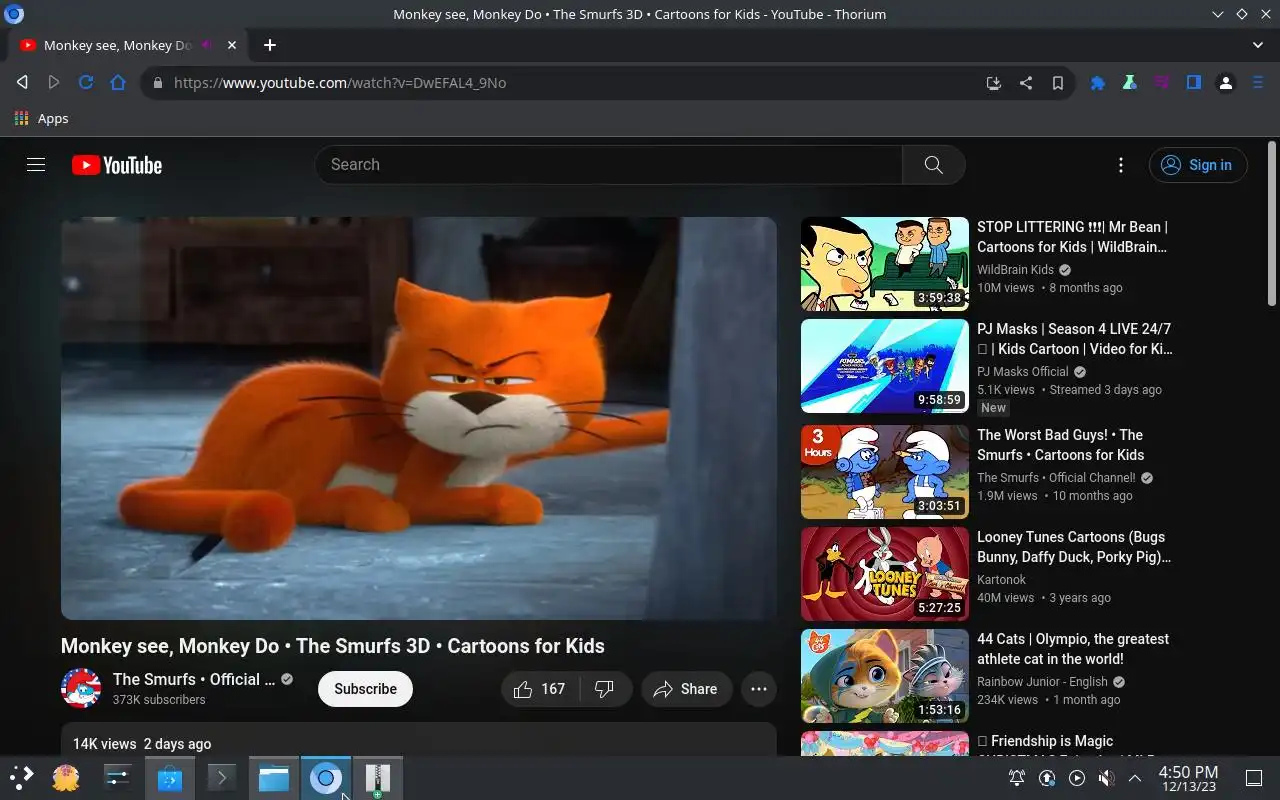Screen dimensions: 1280x800
Task: Open the updates tray icon
Action: click(1047, 778)
